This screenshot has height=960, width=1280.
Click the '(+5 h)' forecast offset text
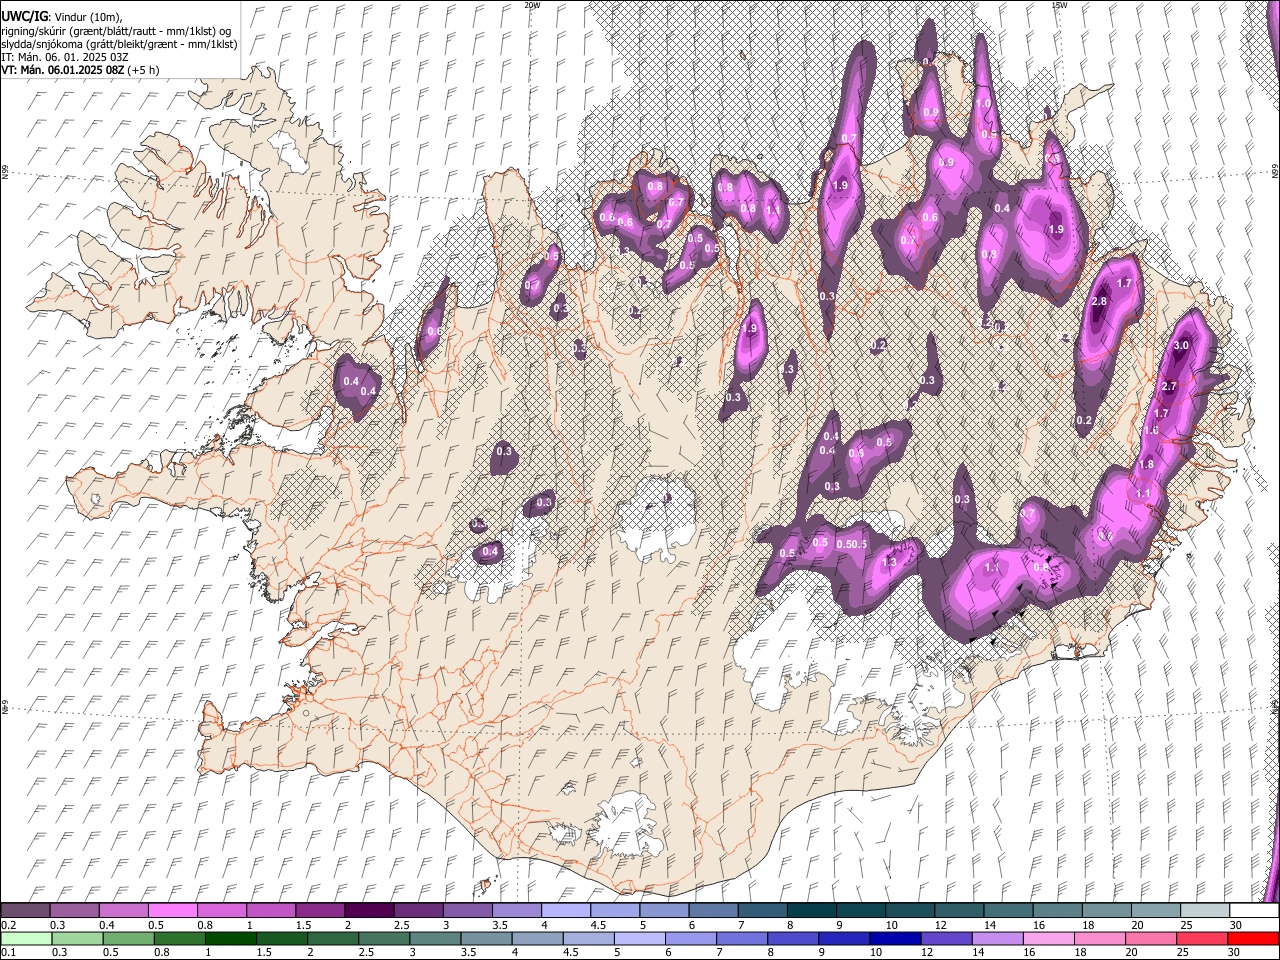[144, 70]
